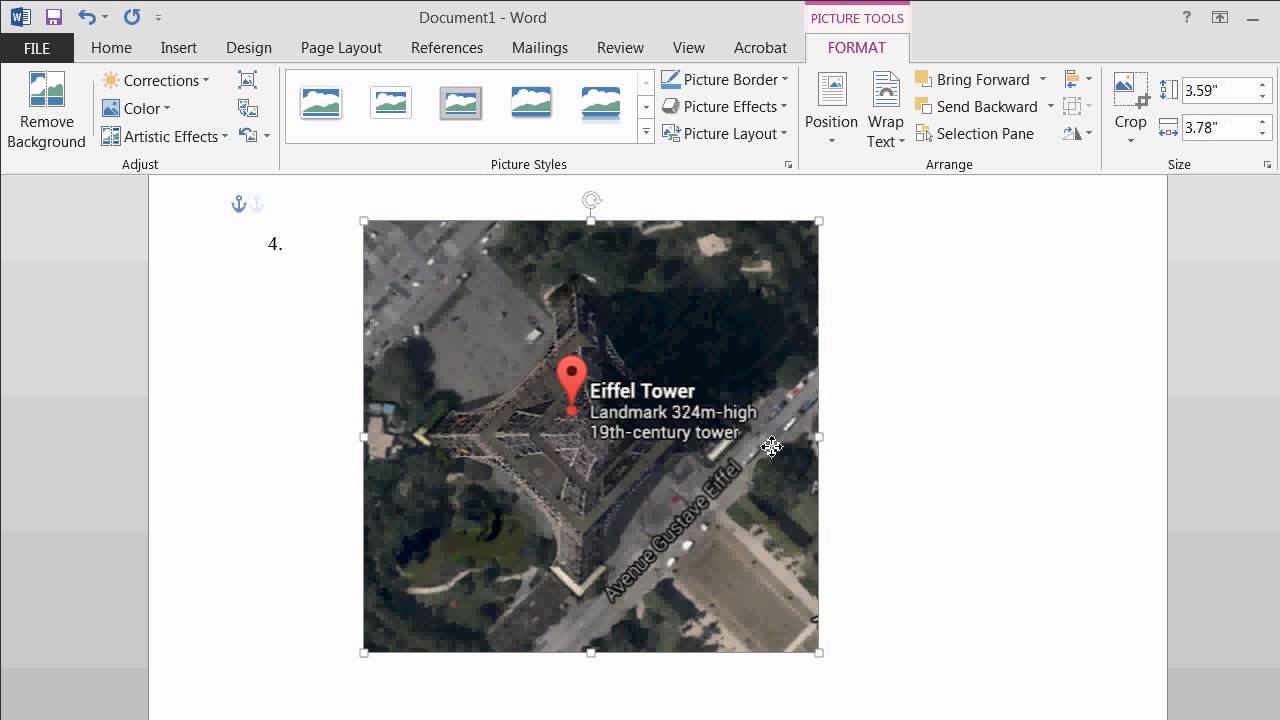Apply the third, highlighted picture style
This screenshot has height=720, width=1280.
click(461, 103)
